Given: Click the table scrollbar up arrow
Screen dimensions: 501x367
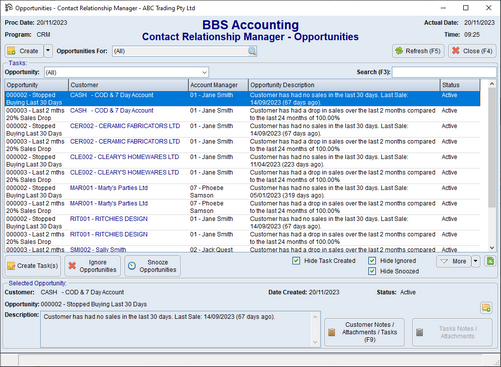Looking at the screenshot, I should click(492, 84).
